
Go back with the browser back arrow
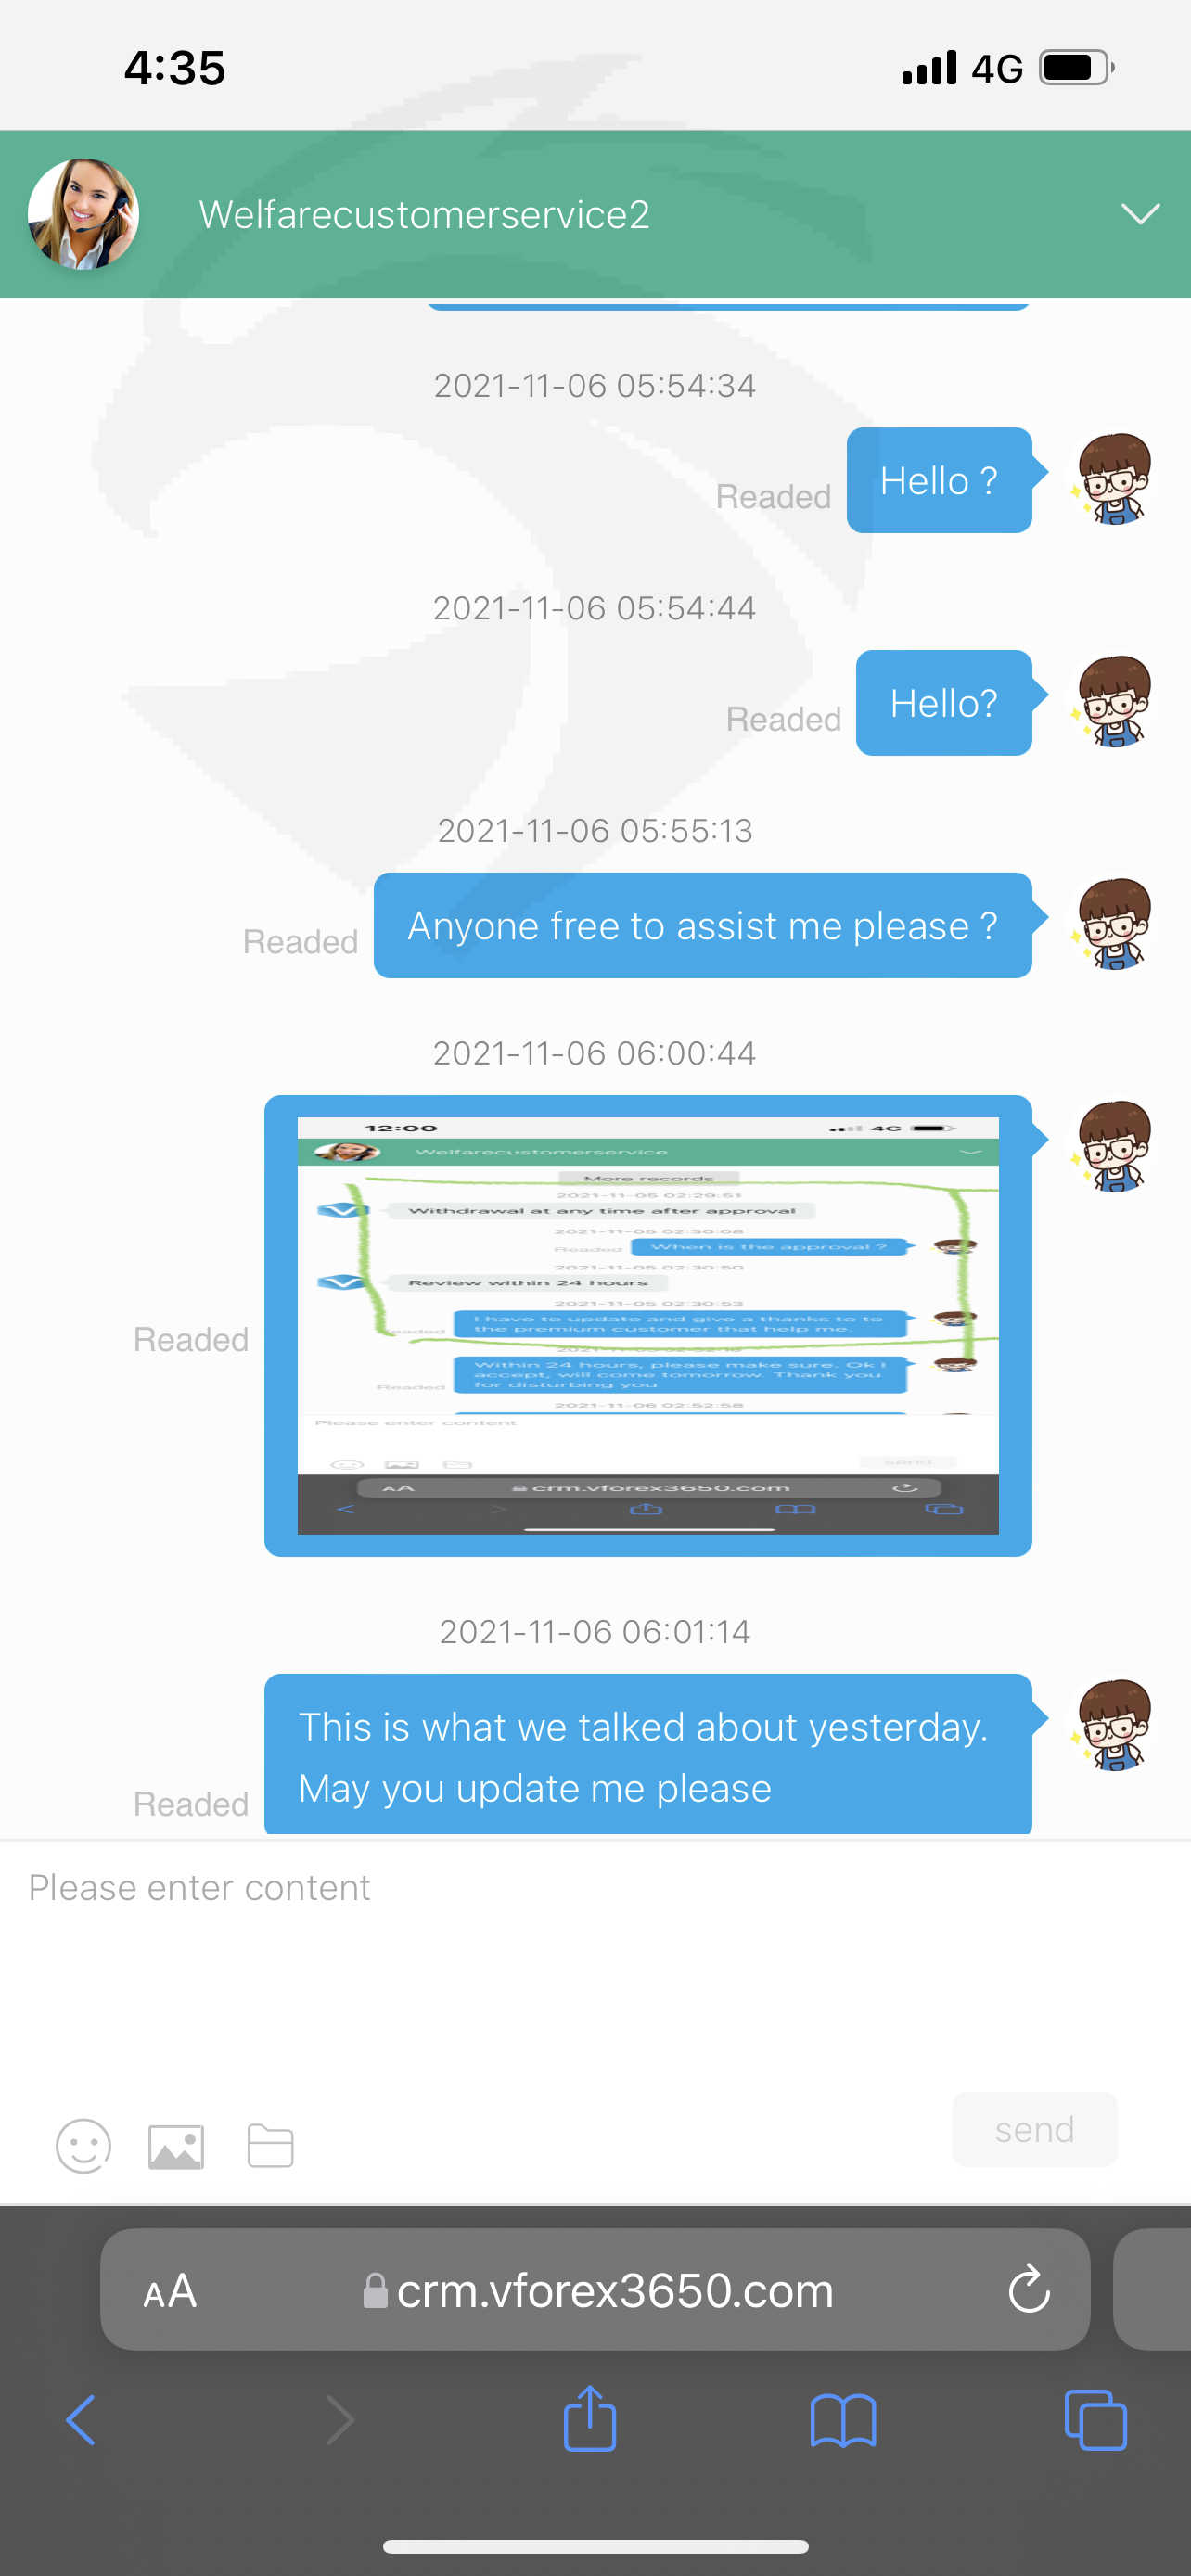coord(81,2420)
